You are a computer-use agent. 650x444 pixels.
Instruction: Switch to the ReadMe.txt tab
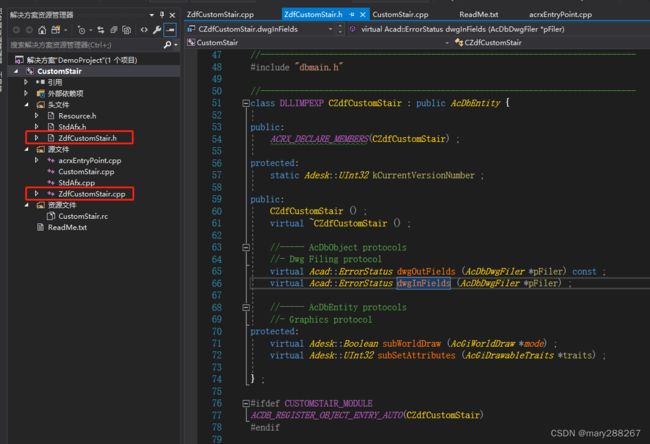coord(479,15)
